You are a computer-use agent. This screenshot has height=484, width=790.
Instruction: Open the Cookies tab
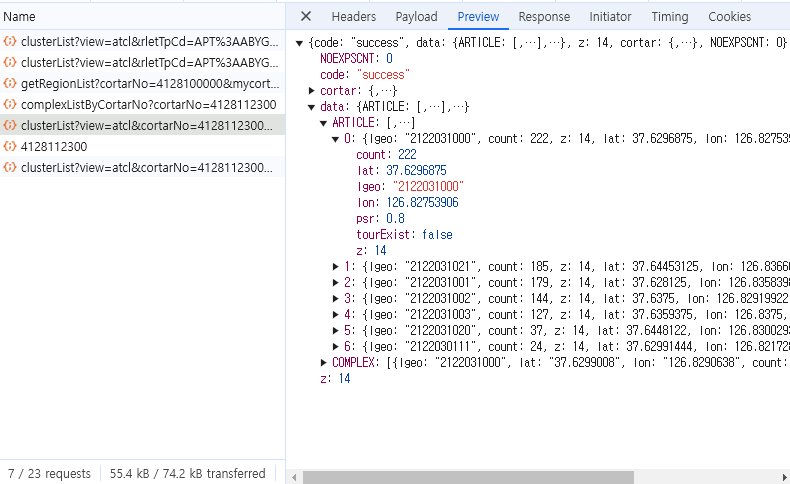pyautogui.click(x=730, y=17)
